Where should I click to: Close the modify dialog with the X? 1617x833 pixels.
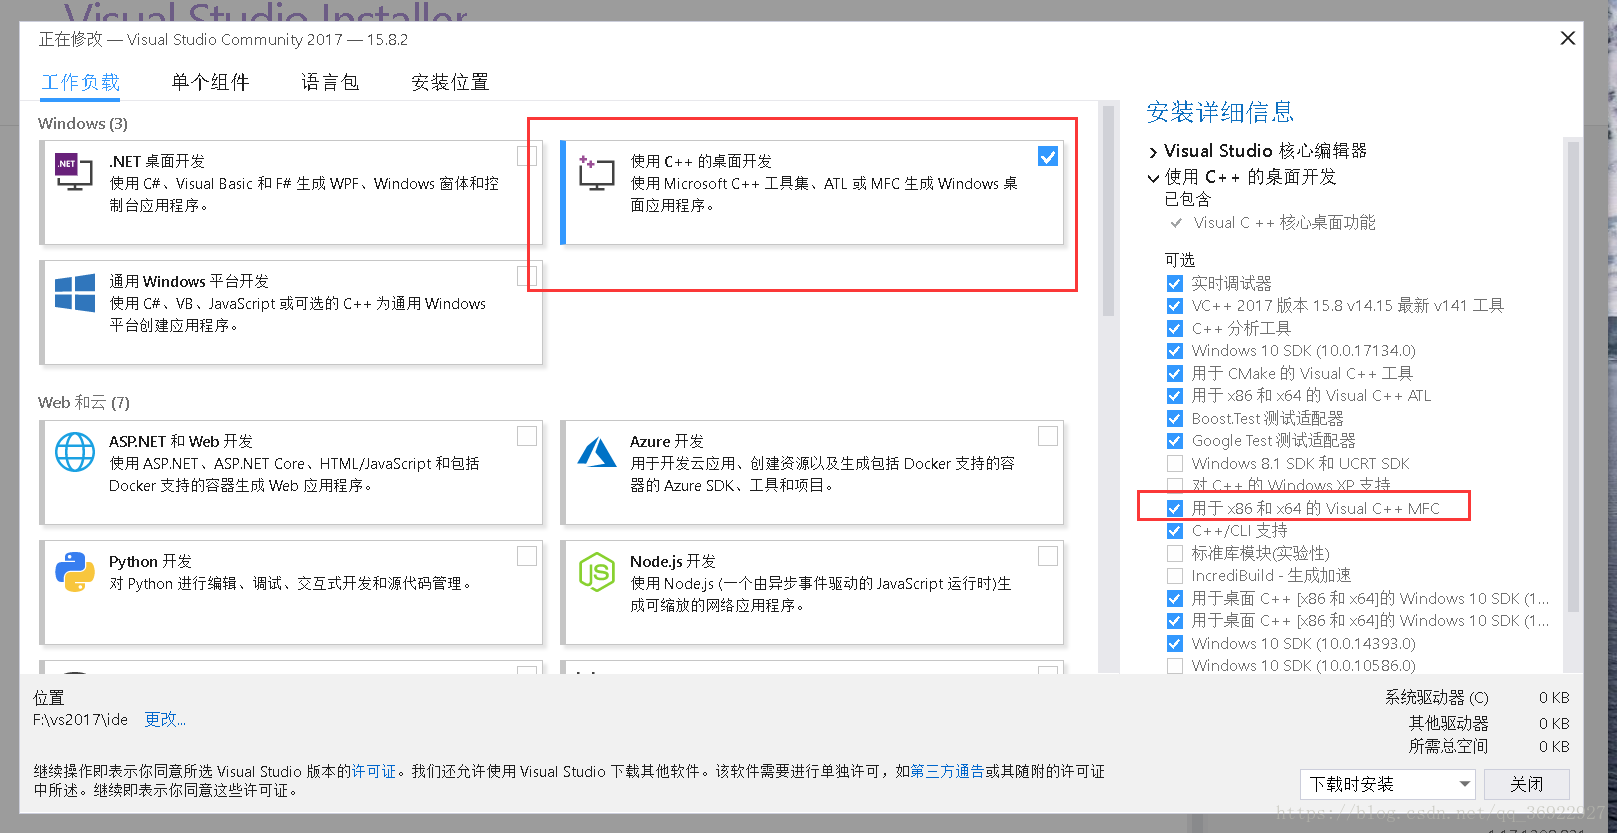(x=1568, y=38)
